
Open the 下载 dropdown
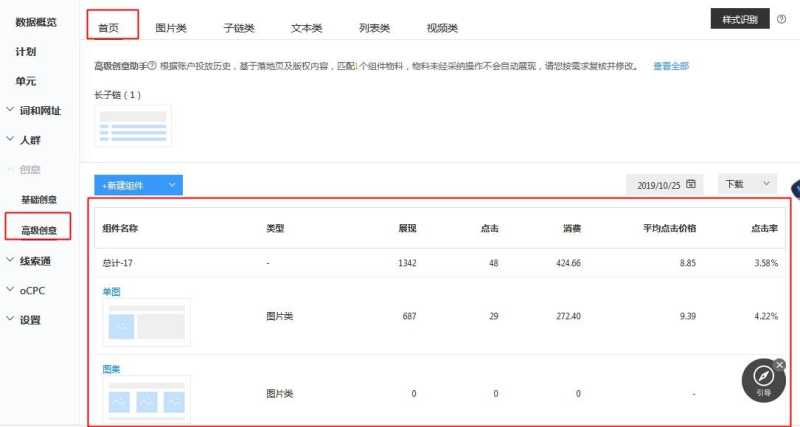click(747, 184)
